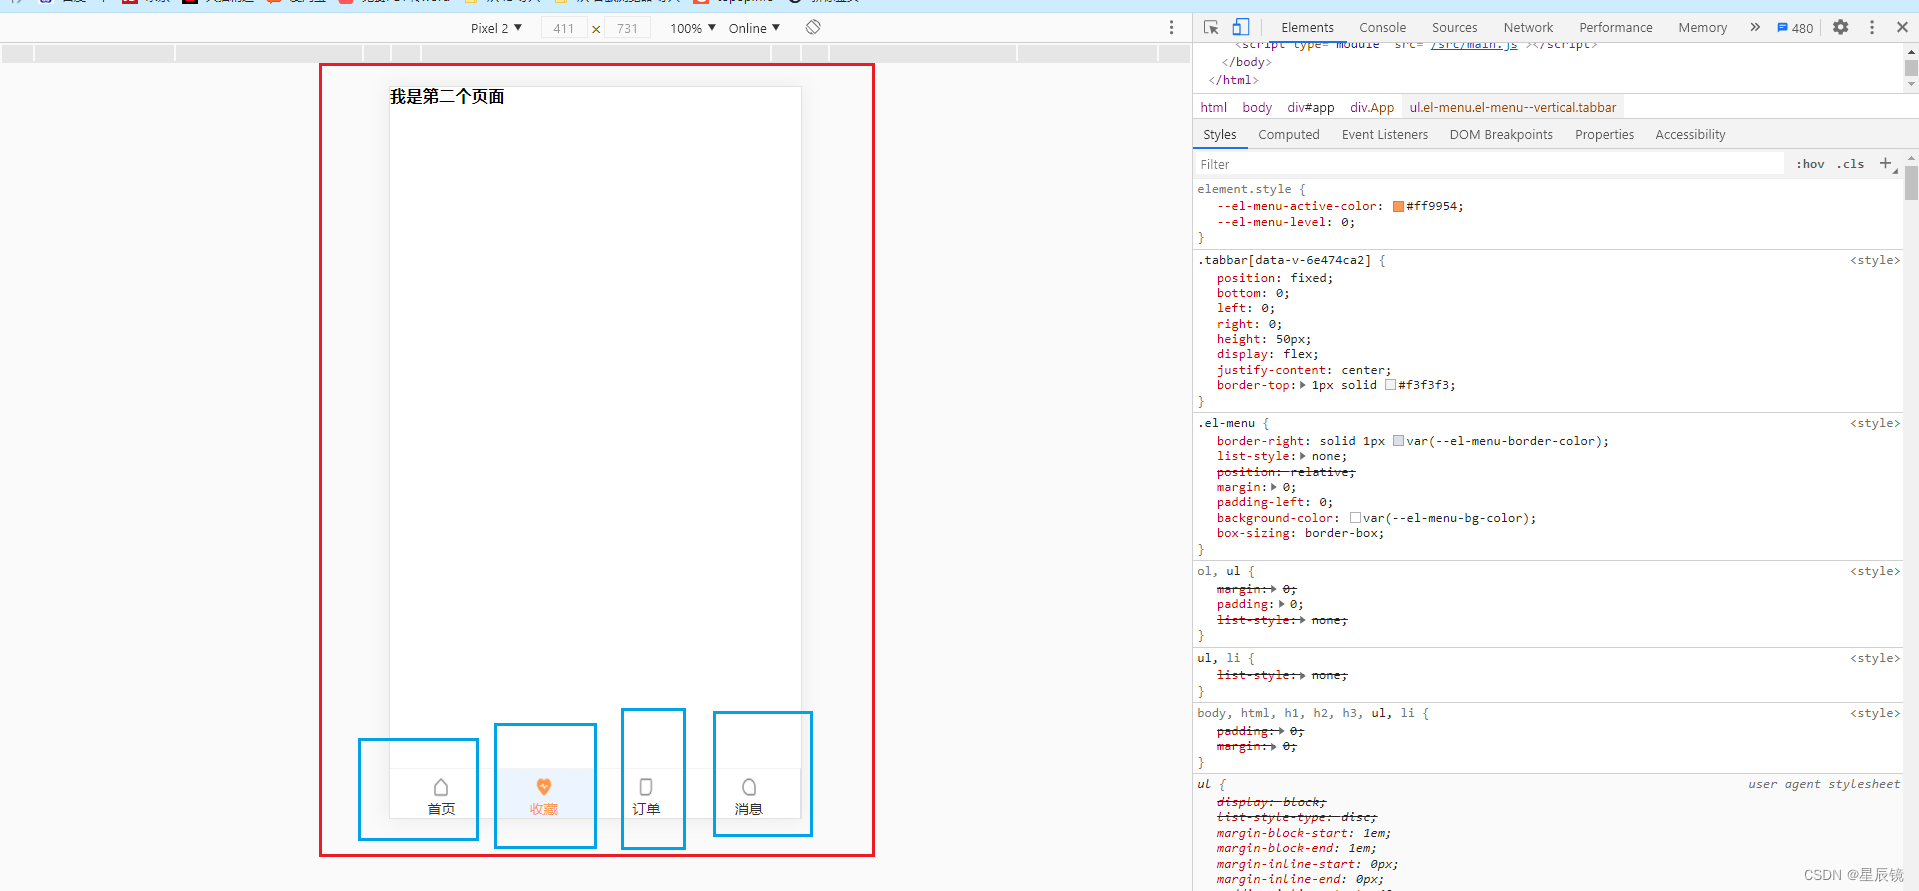The height and width of the screenshot is (891, 1919).
Task: Click the ul.el-menu tabbar breadcrumb node
Action: tap(1512, 108)
